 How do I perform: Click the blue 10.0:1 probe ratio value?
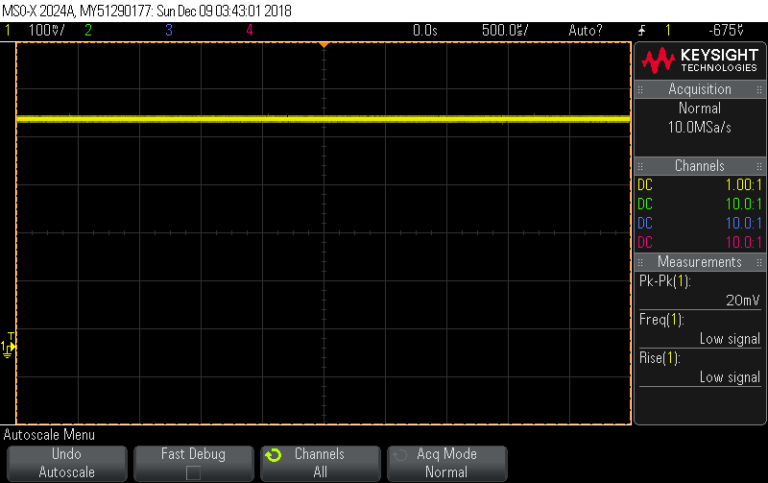tap(744, 223)
